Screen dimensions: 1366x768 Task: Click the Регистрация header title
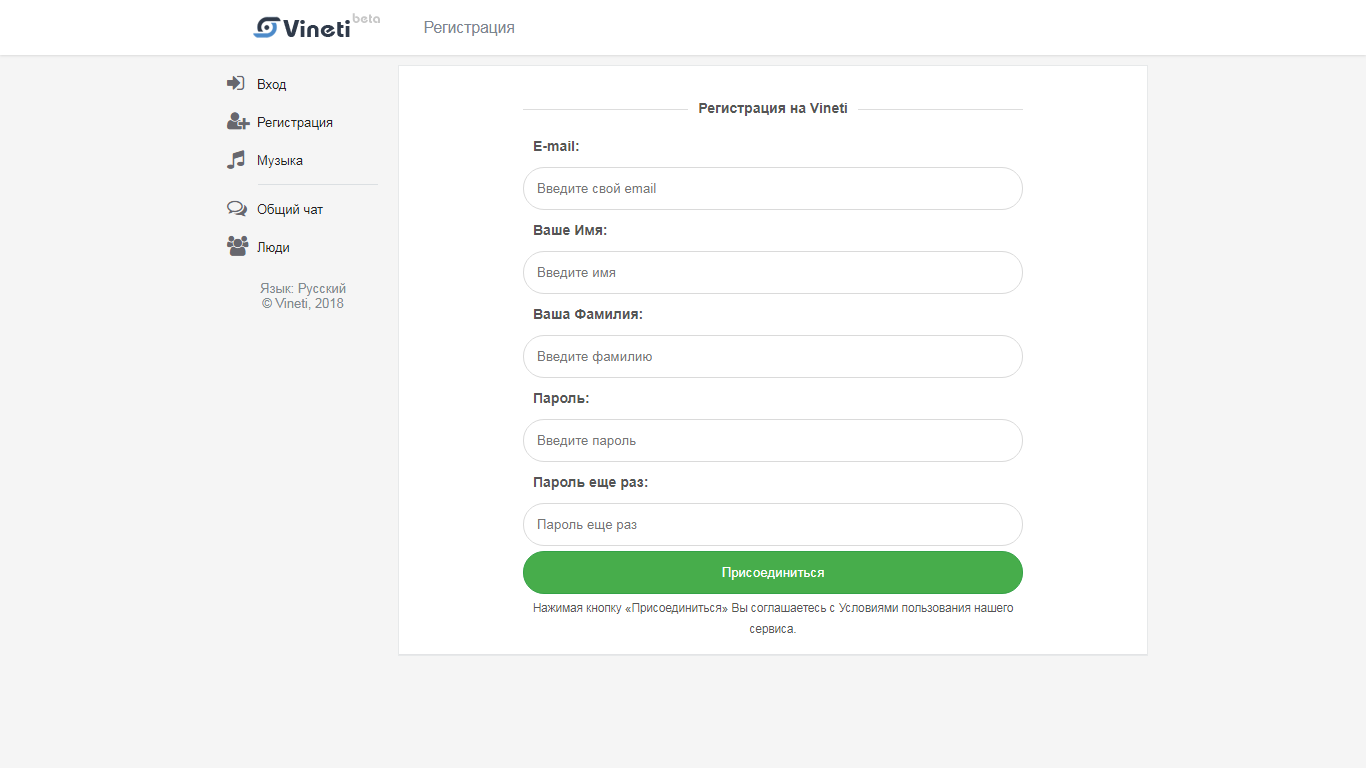469,27
